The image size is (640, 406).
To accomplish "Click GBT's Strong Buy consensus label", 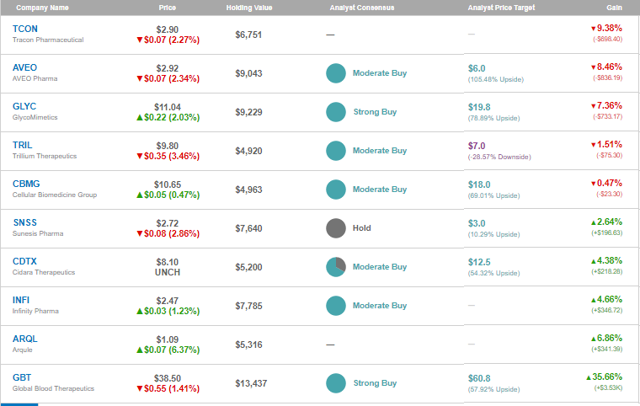I will 375,384.
